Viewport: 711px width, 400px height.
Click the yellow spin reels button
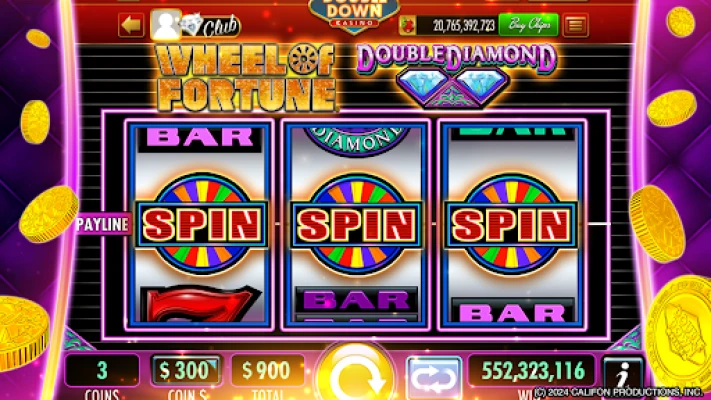click(x=356, y=375)
